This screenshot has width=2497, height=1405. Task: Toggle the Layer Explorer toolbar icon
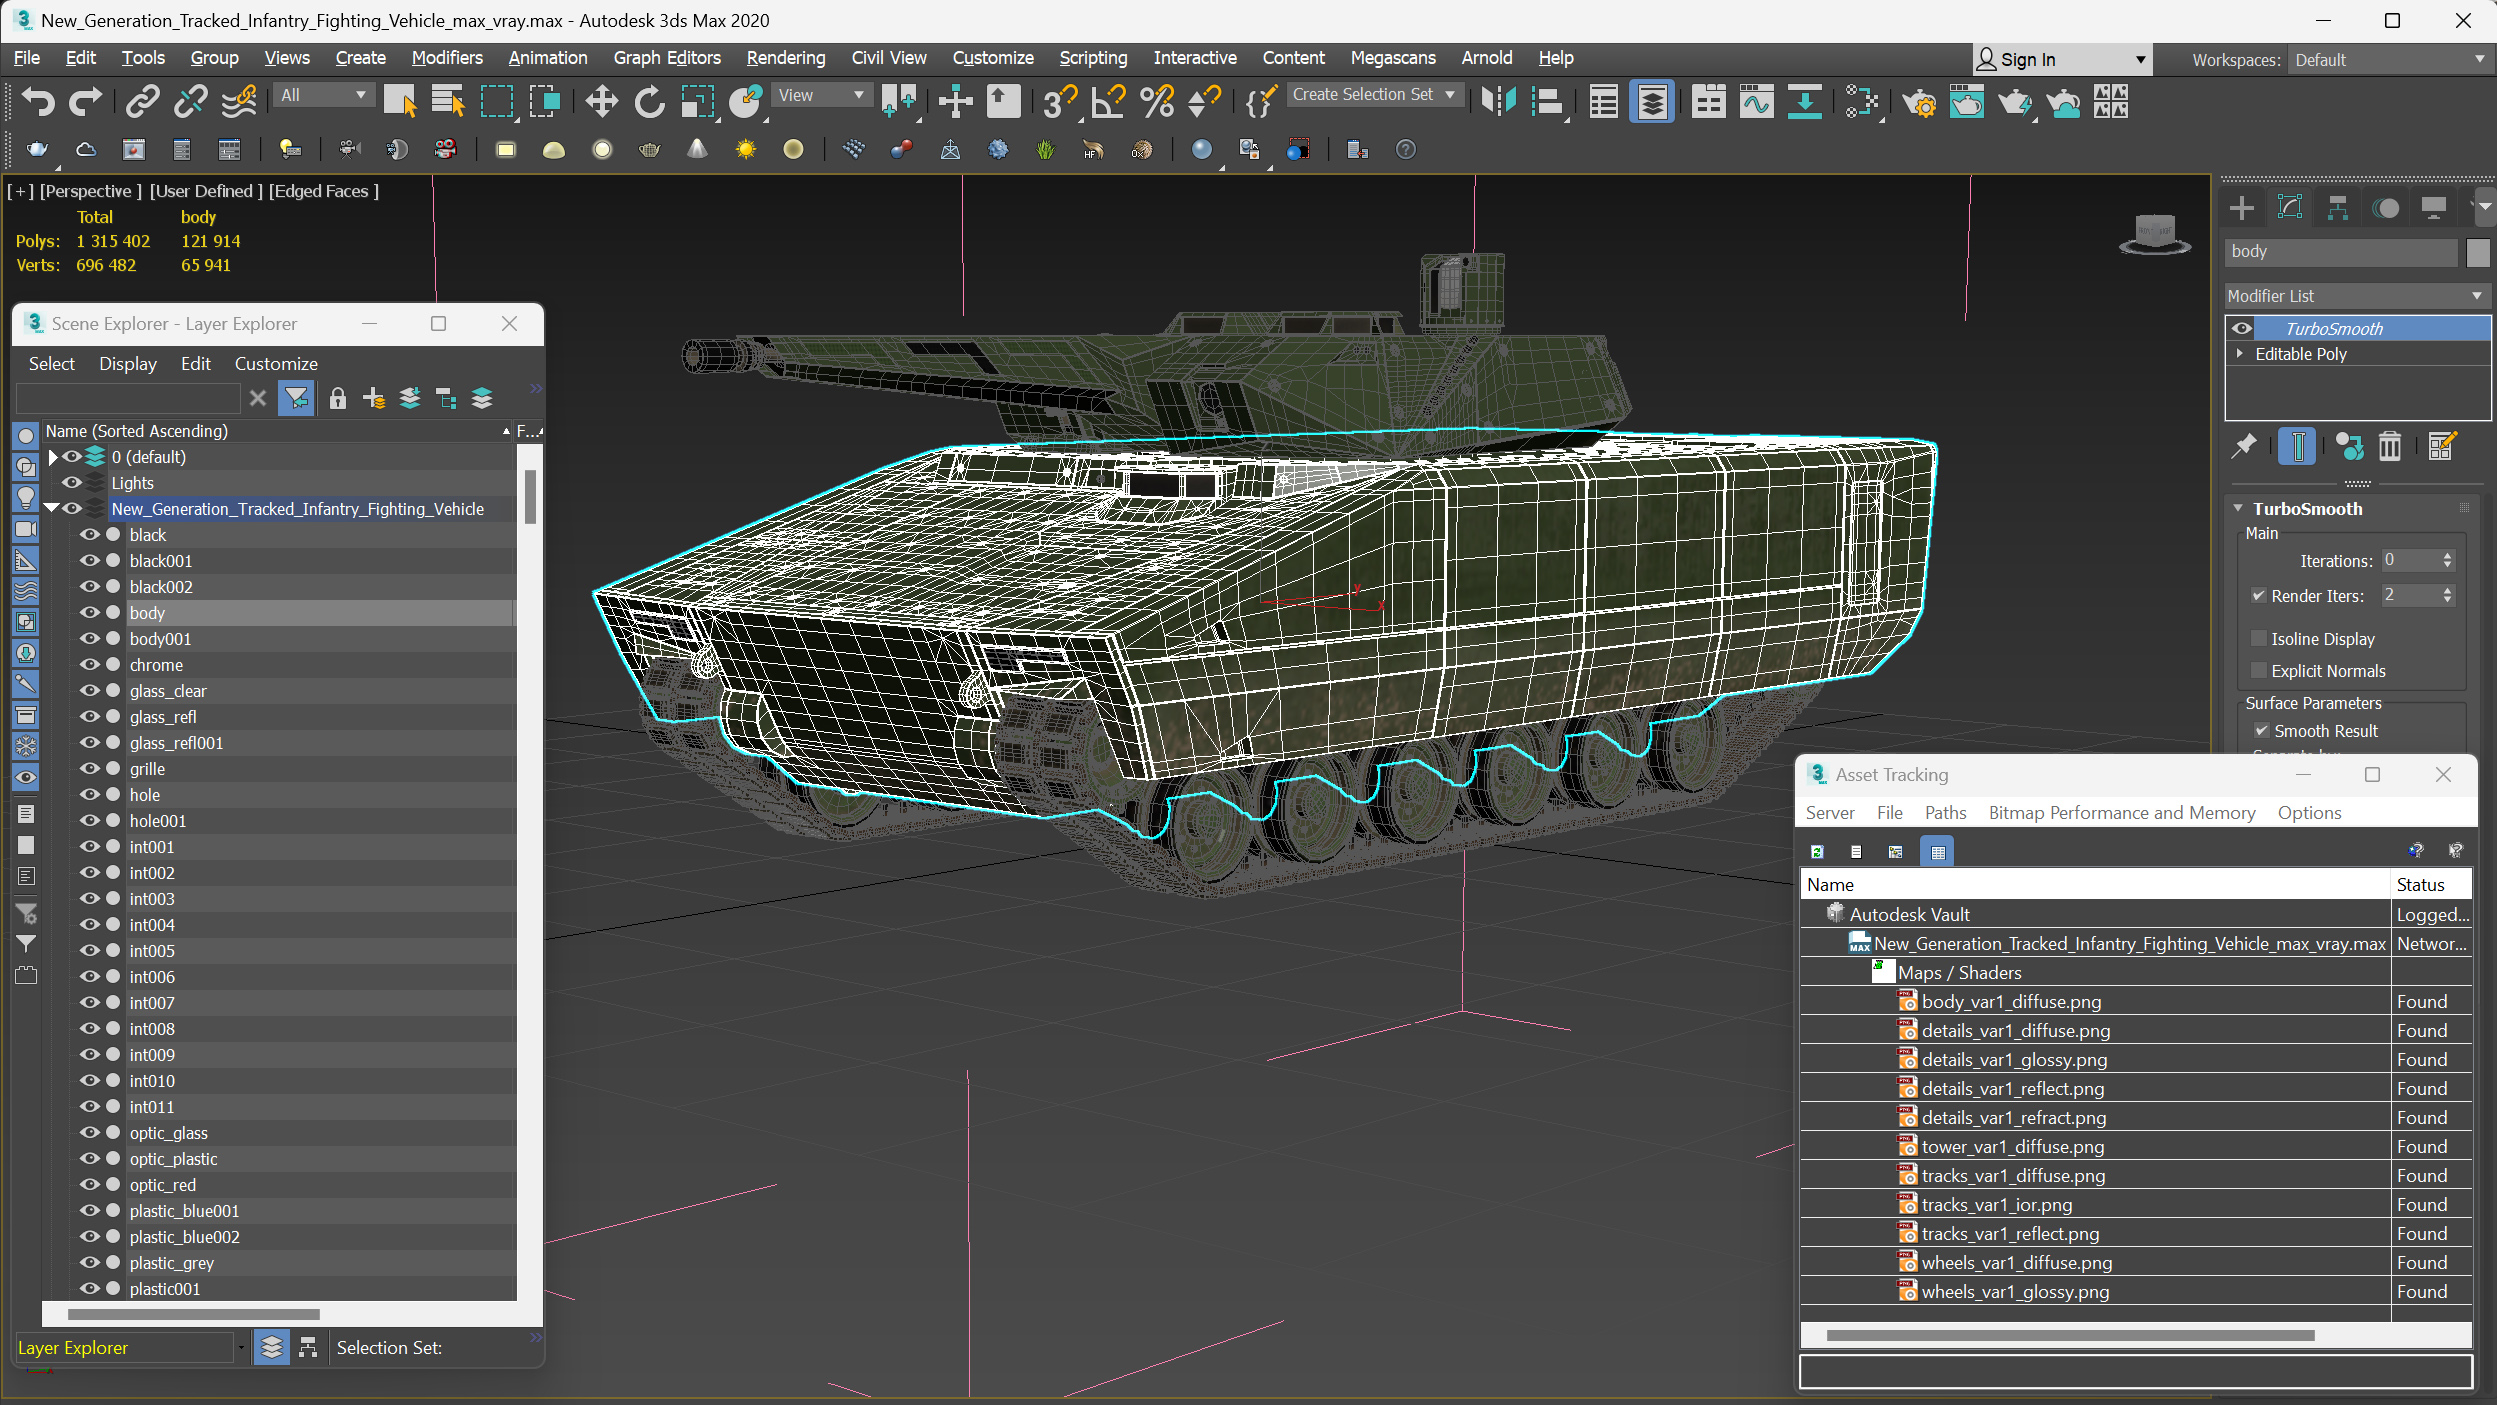[1652, 101]
